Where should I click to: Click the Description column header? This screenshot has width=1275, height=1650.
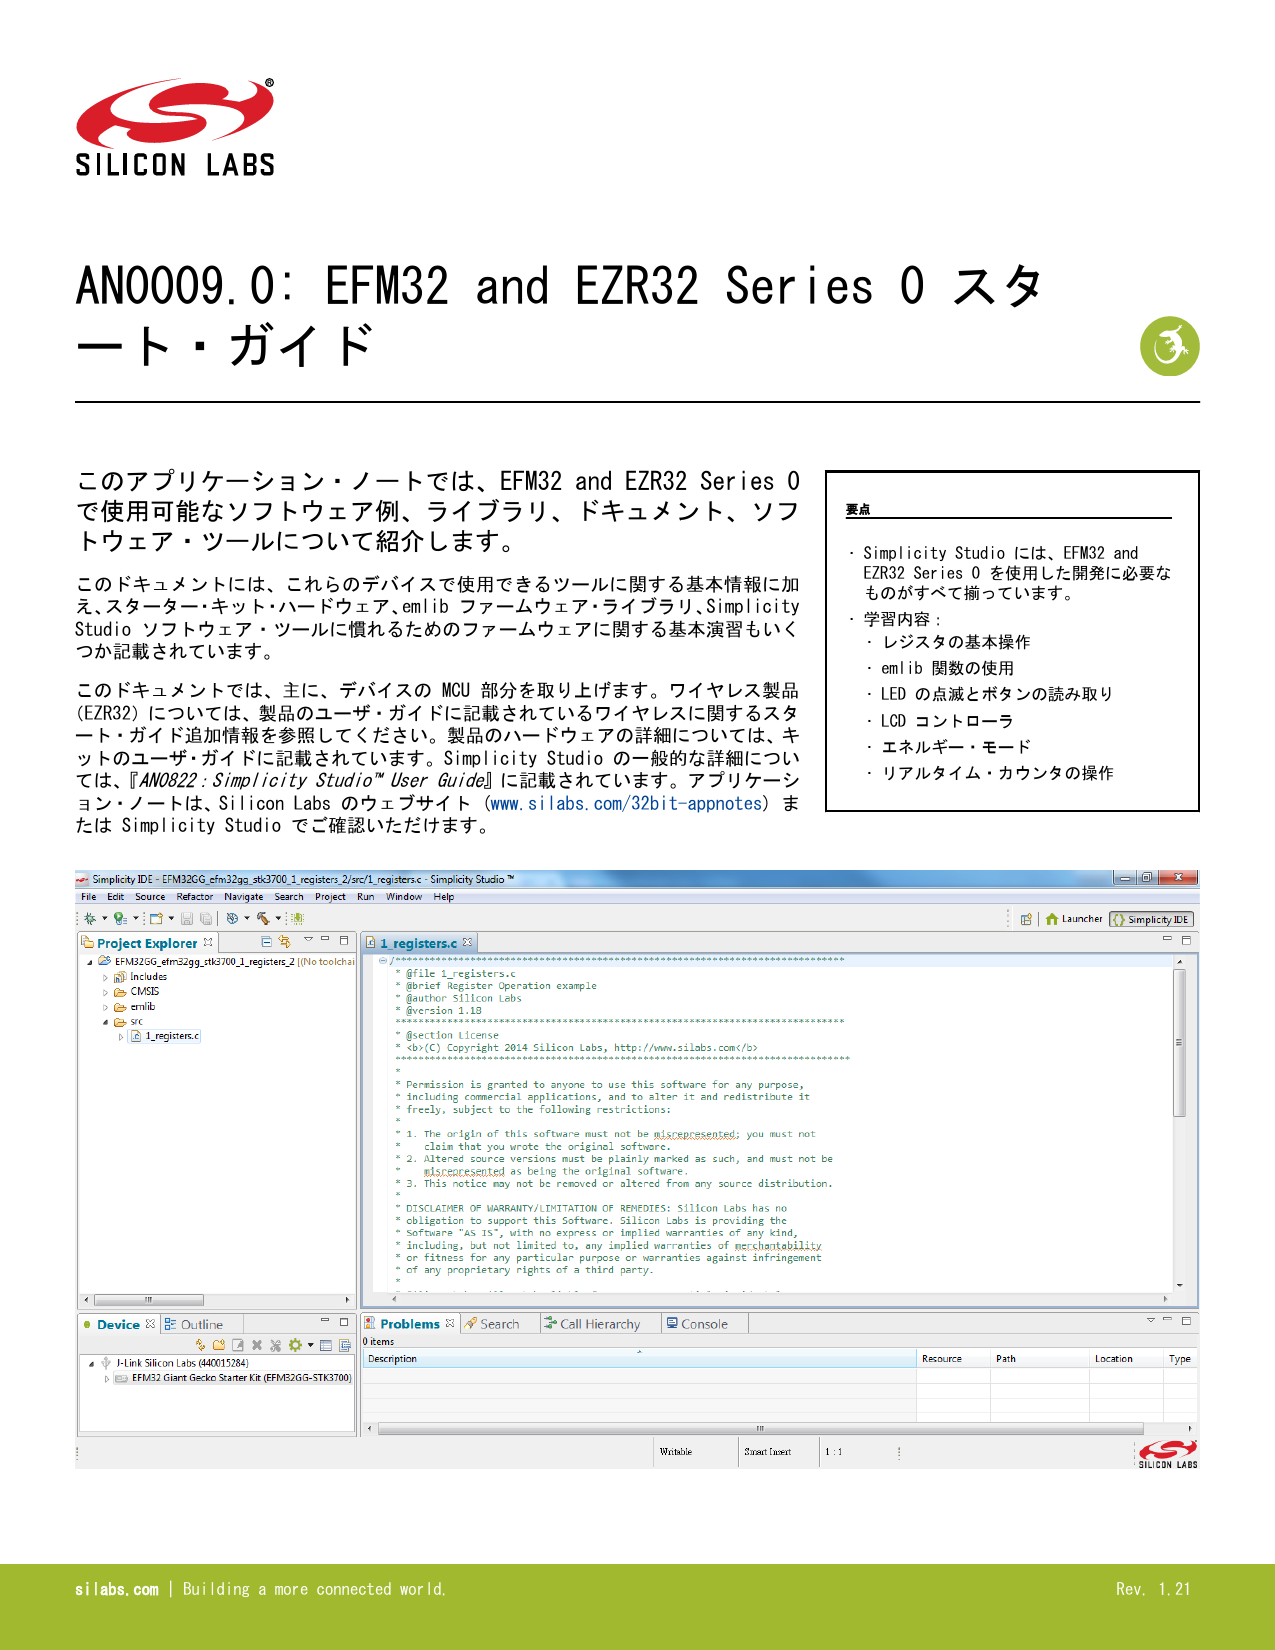tap(640, 1359)
